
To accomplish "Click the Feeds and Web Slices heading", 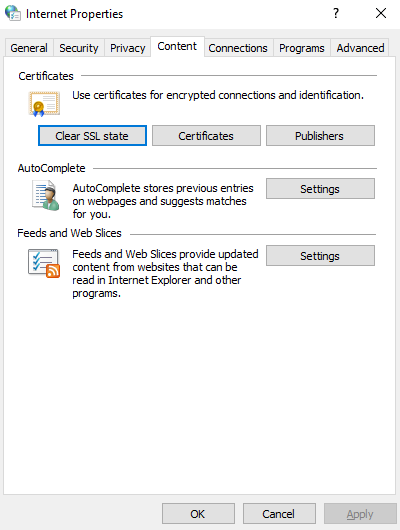I will point(69,233).
